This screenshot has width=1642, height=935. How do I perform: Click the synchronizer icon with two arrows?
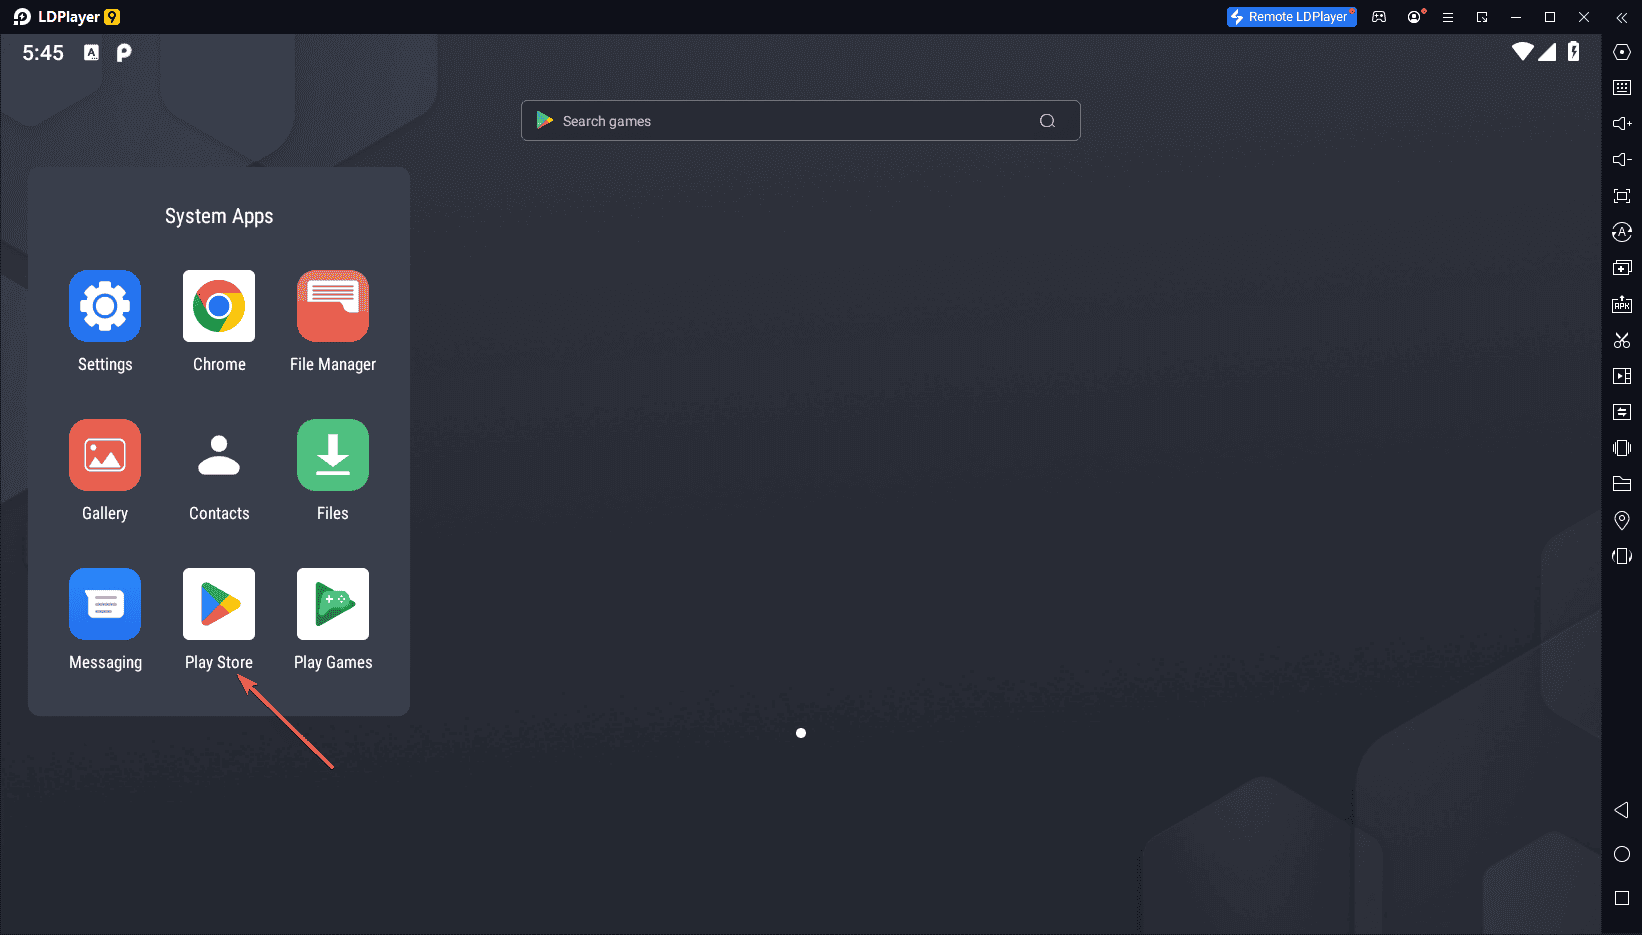(x=1622, y=412)
